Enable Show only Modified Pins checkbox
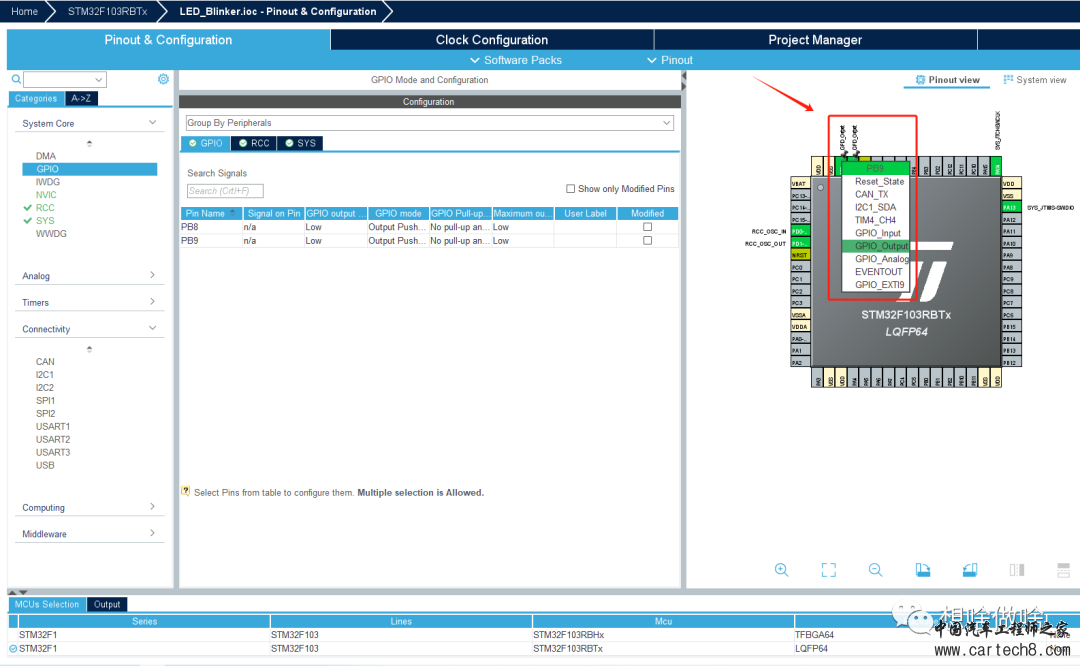Image resolution: width=1080 pixels, height=666 pixels. coord(570,189)
